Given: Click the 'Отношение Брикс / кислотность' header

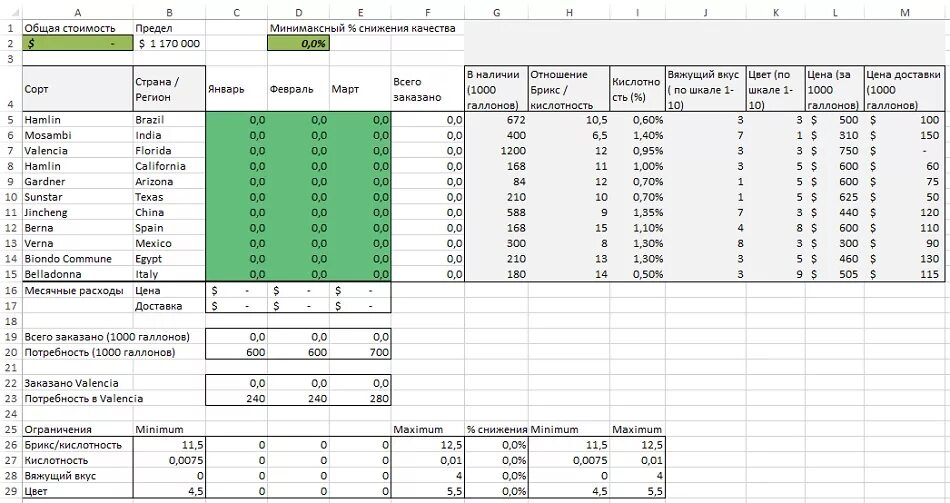Looking at the screenshot, I should pos(569,89).
